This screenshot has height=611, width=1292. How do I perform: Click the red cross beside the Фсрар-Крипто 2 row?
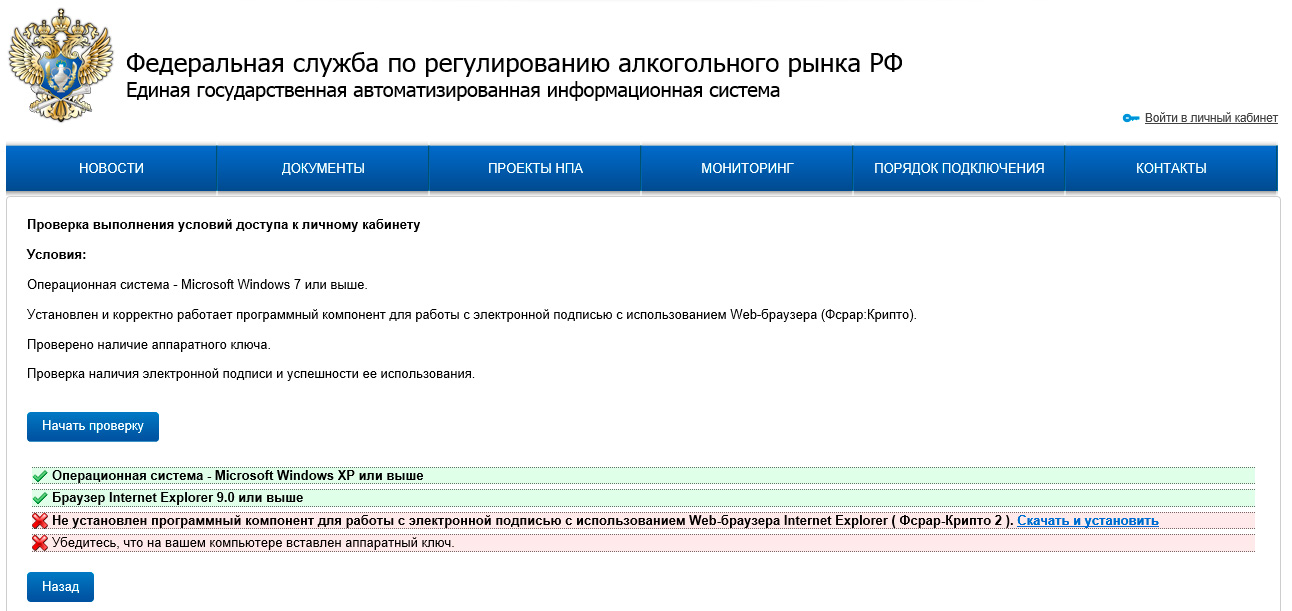coord(40,521)
